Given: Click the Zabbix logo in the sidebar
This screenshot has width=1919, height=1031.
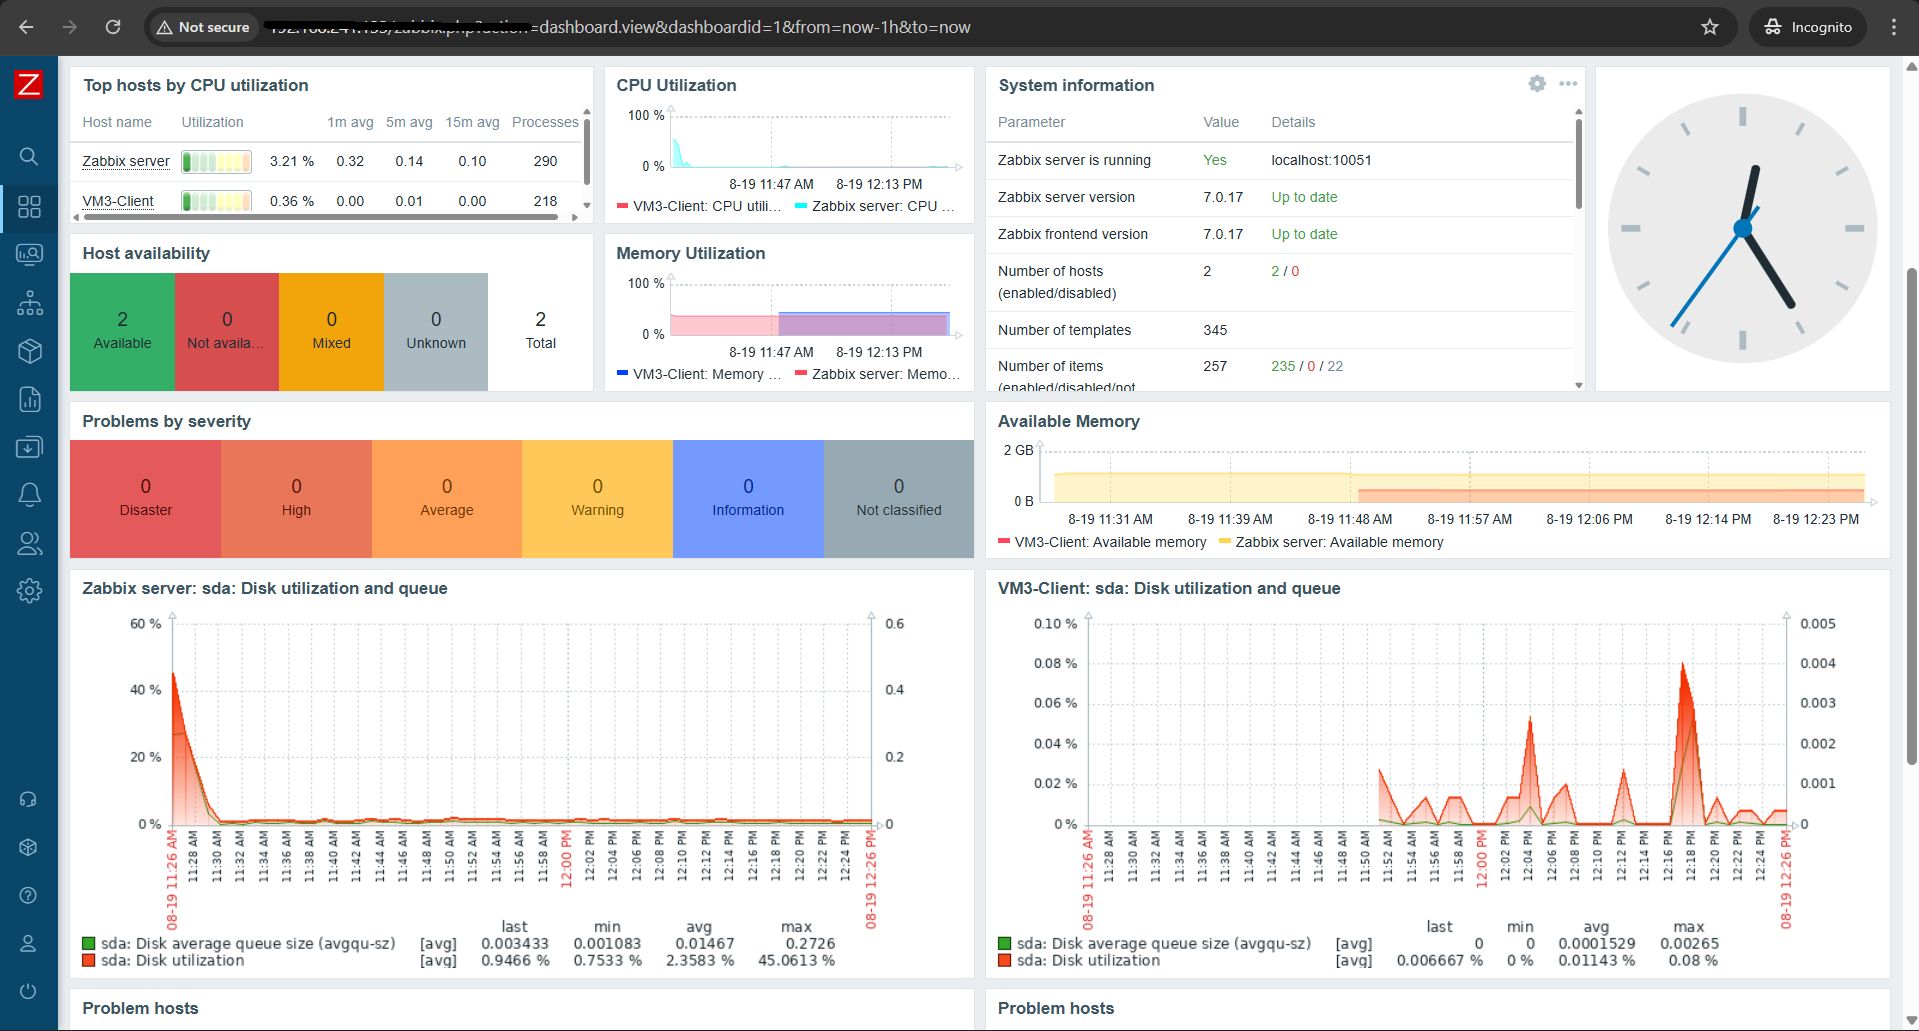Looking at the screenshot, I should click(x=28, y=85).
